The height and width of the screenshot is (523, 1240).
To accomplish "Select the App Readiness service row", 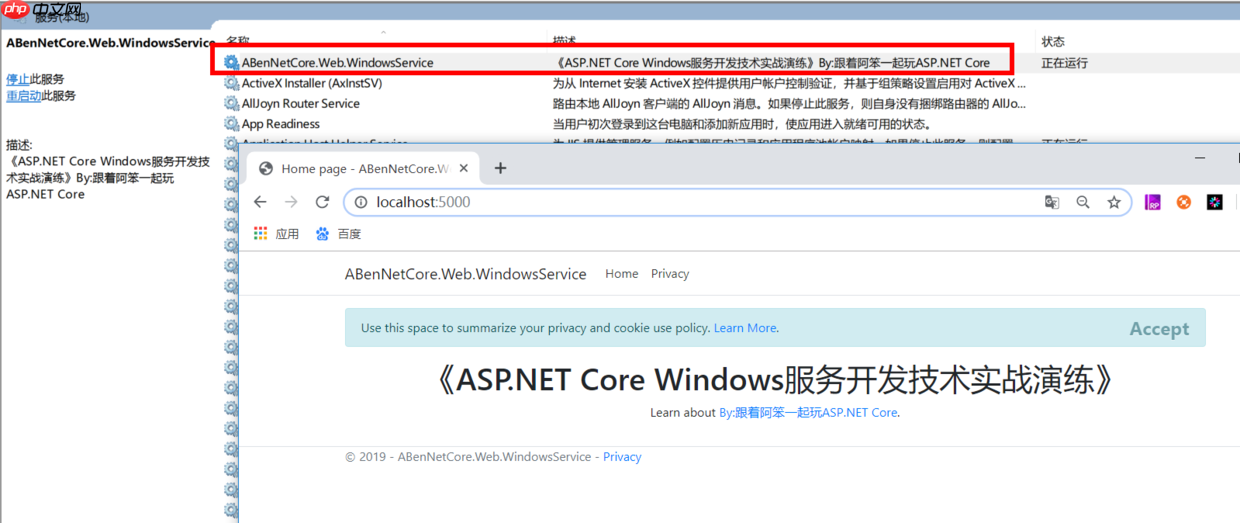I will pos(281,124).
